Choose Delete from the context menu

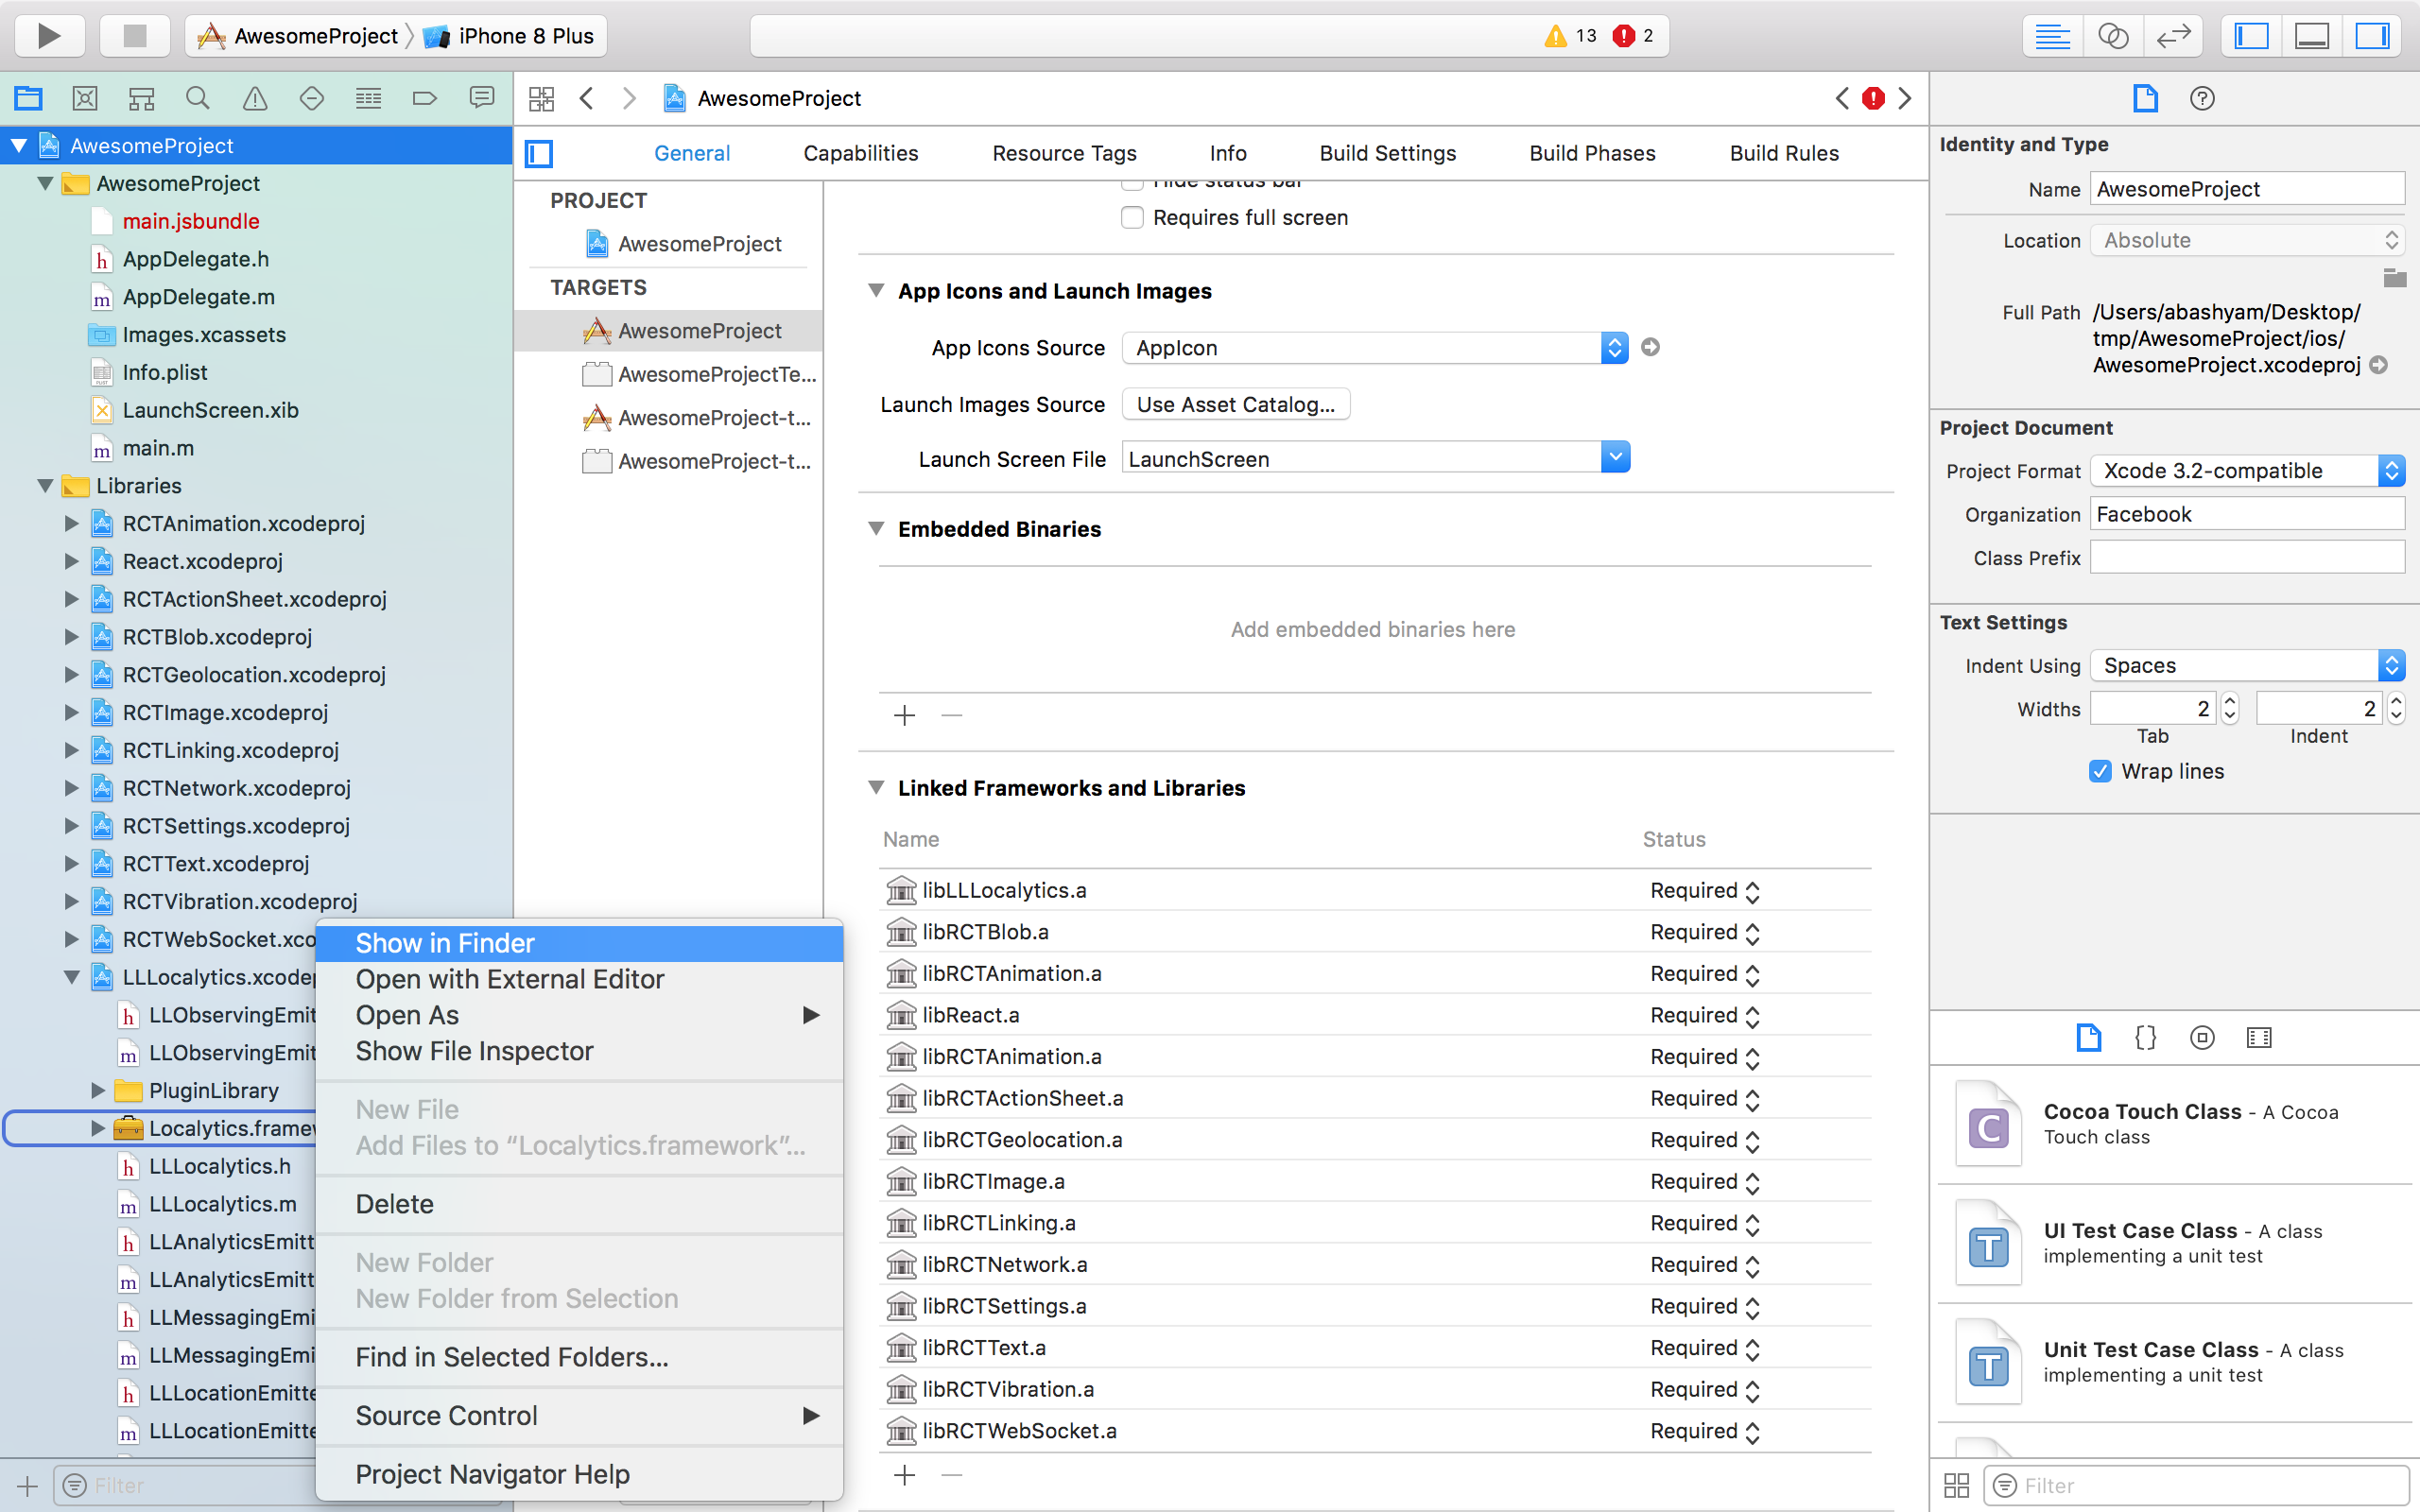coord(580,1204)
